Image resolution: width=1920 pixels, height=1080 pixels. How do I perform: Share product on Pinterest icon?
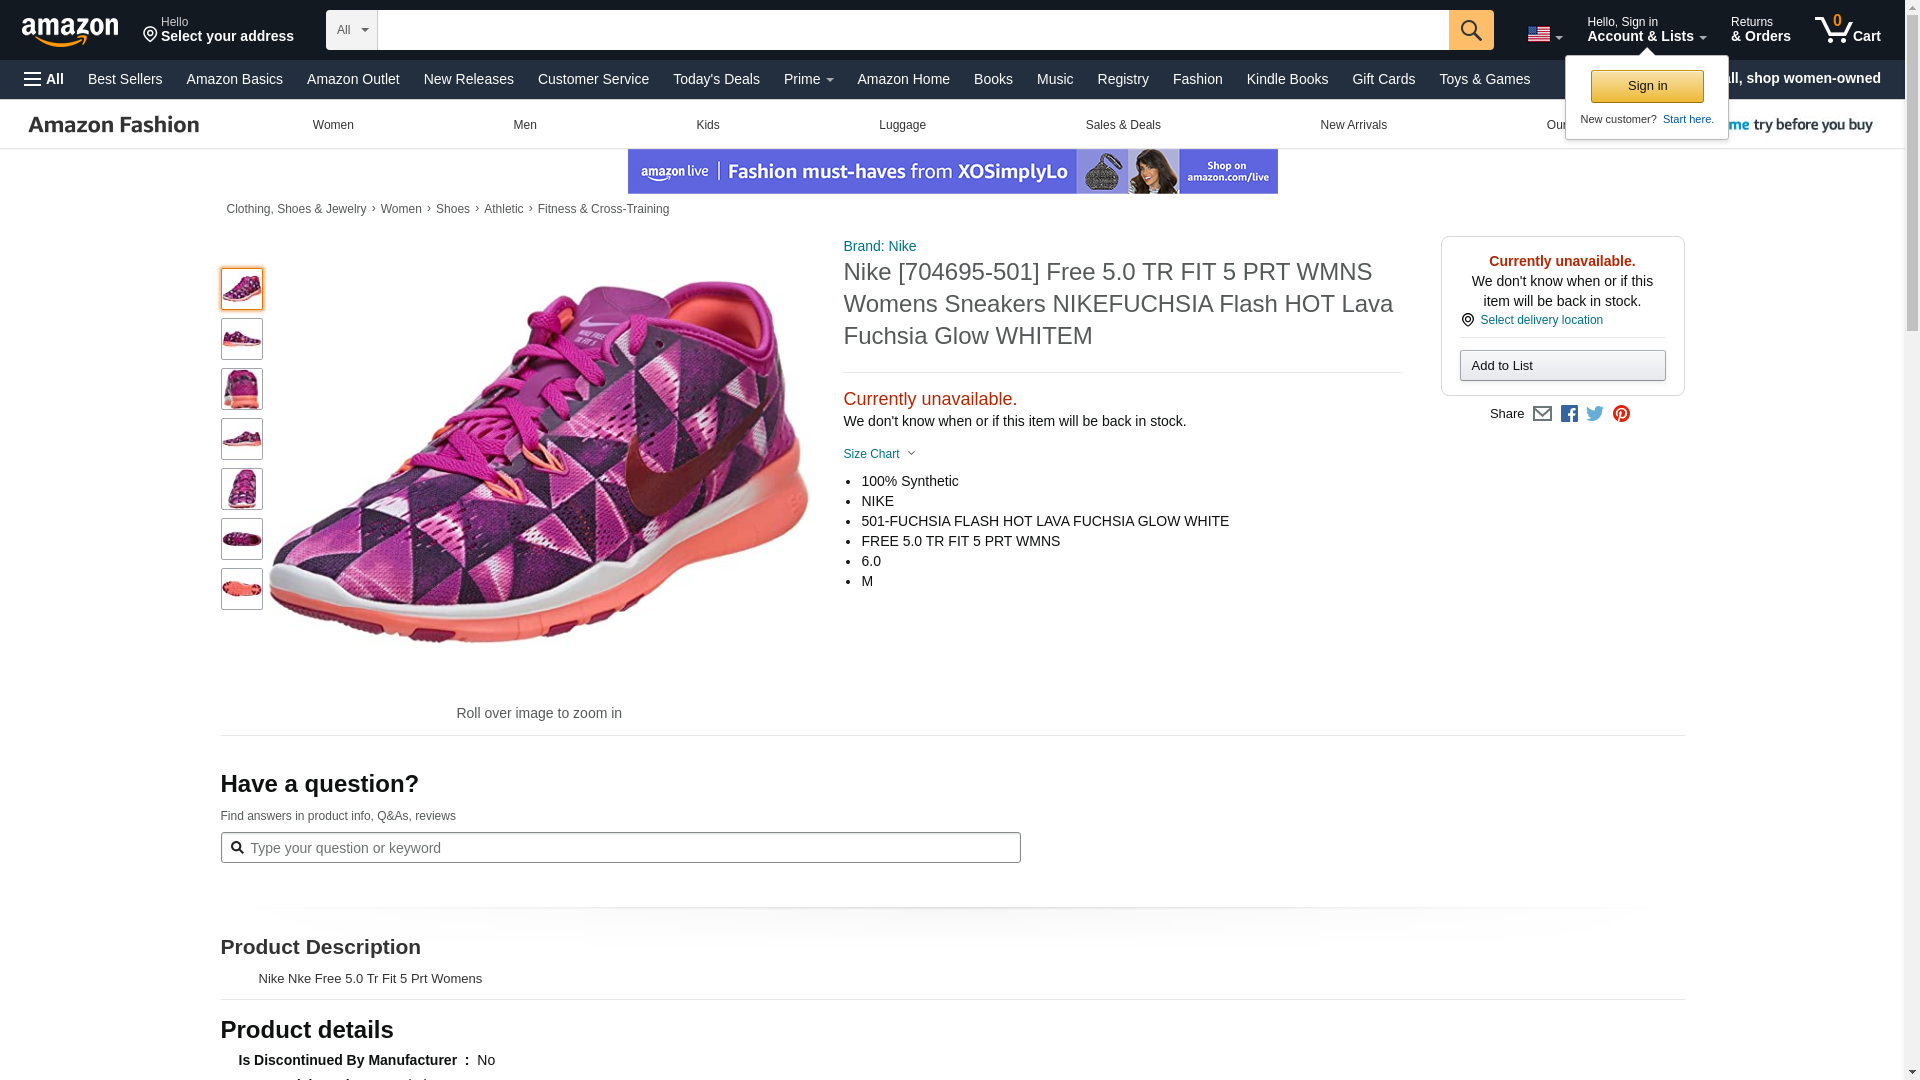point(1621,414)
